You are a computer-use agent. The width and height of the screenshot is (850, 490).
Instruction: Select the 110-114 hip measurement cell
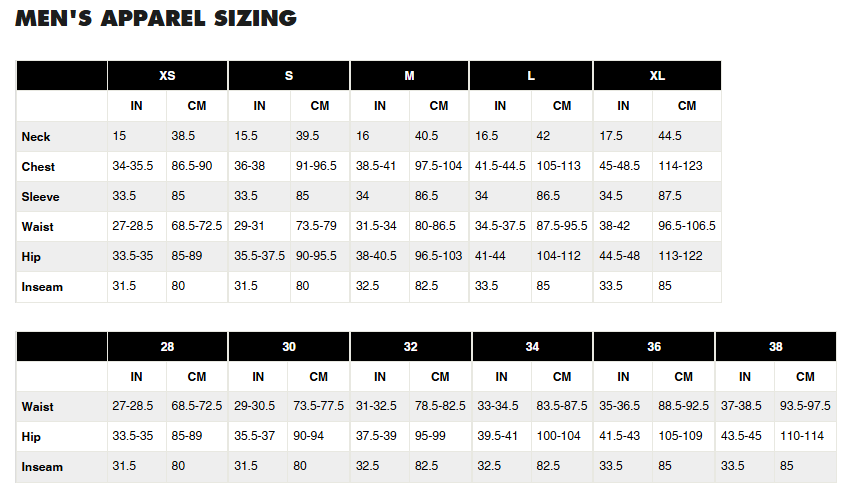point(802,437)
